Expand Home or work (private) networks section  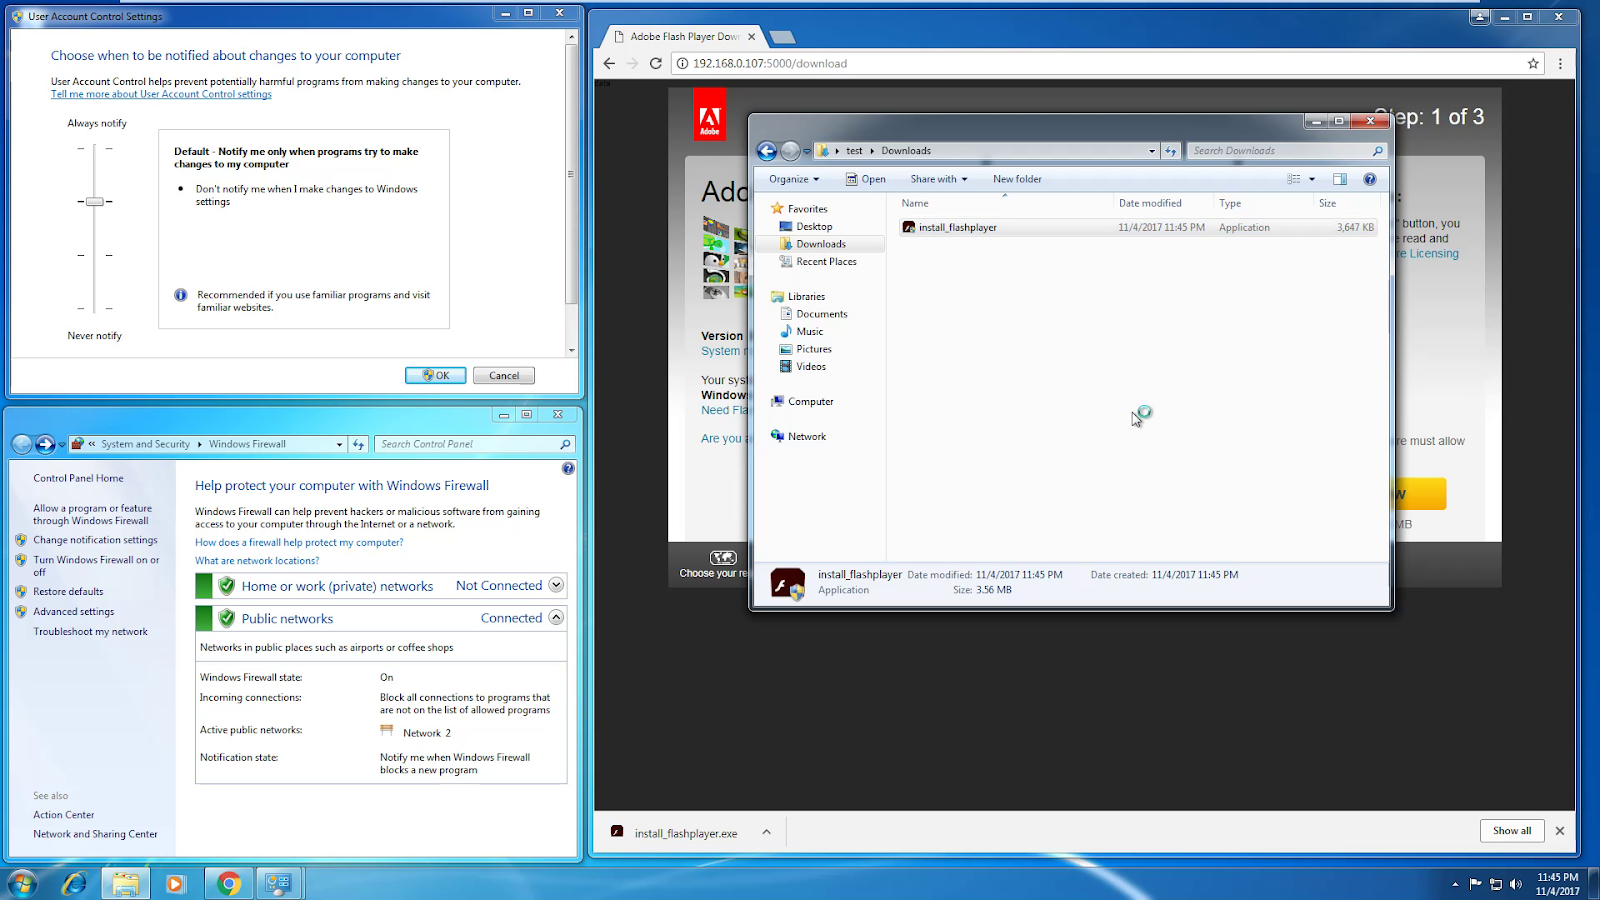[x=557, y=585]
